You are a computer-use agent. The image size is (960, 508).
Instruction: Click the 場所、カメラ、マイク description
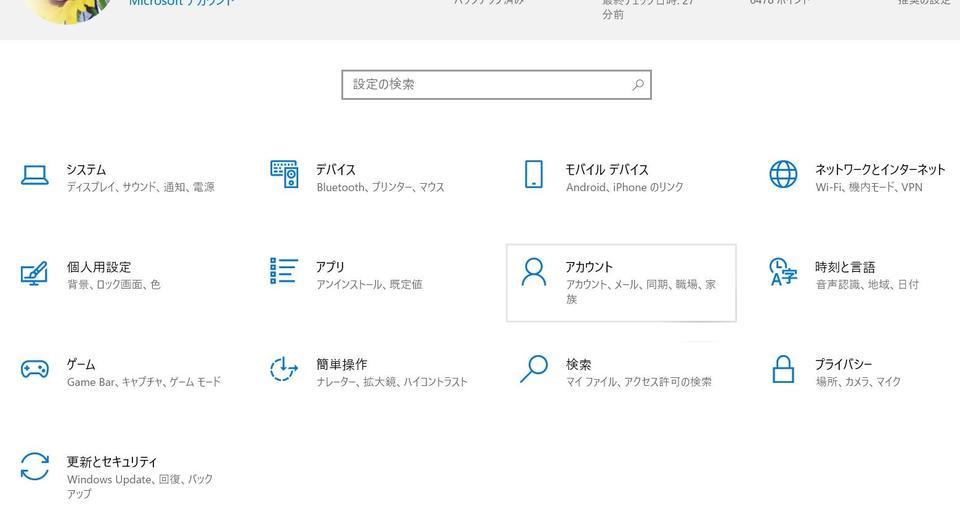pyautogui.click(x=858, y=382)
